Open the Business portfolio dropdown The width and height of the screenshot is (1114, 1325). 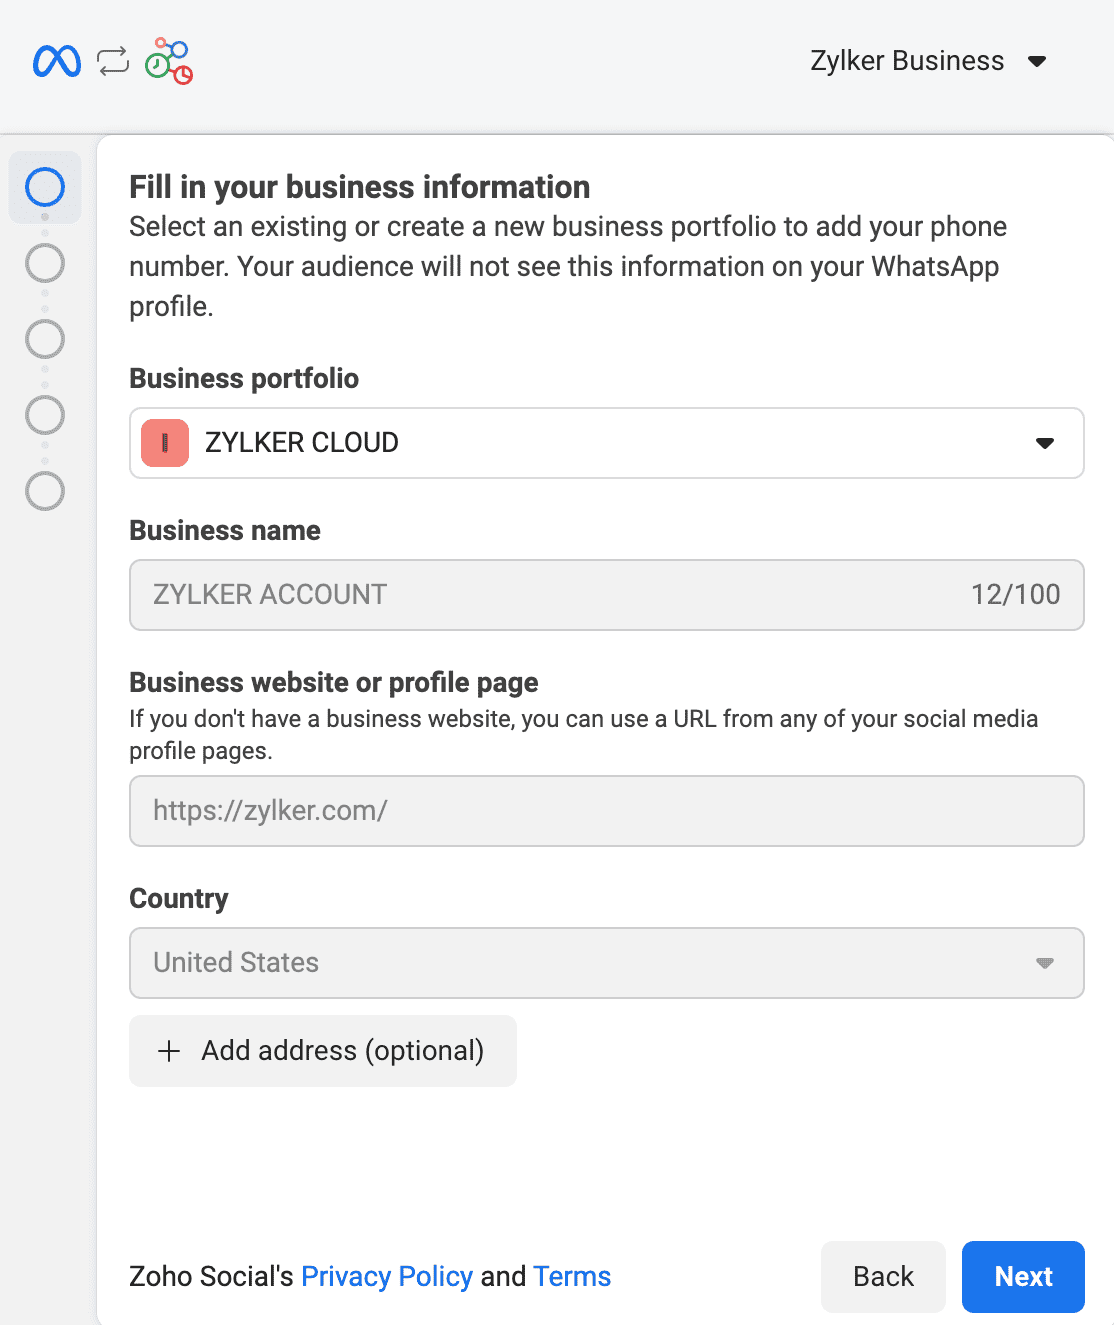point(1043,443)
